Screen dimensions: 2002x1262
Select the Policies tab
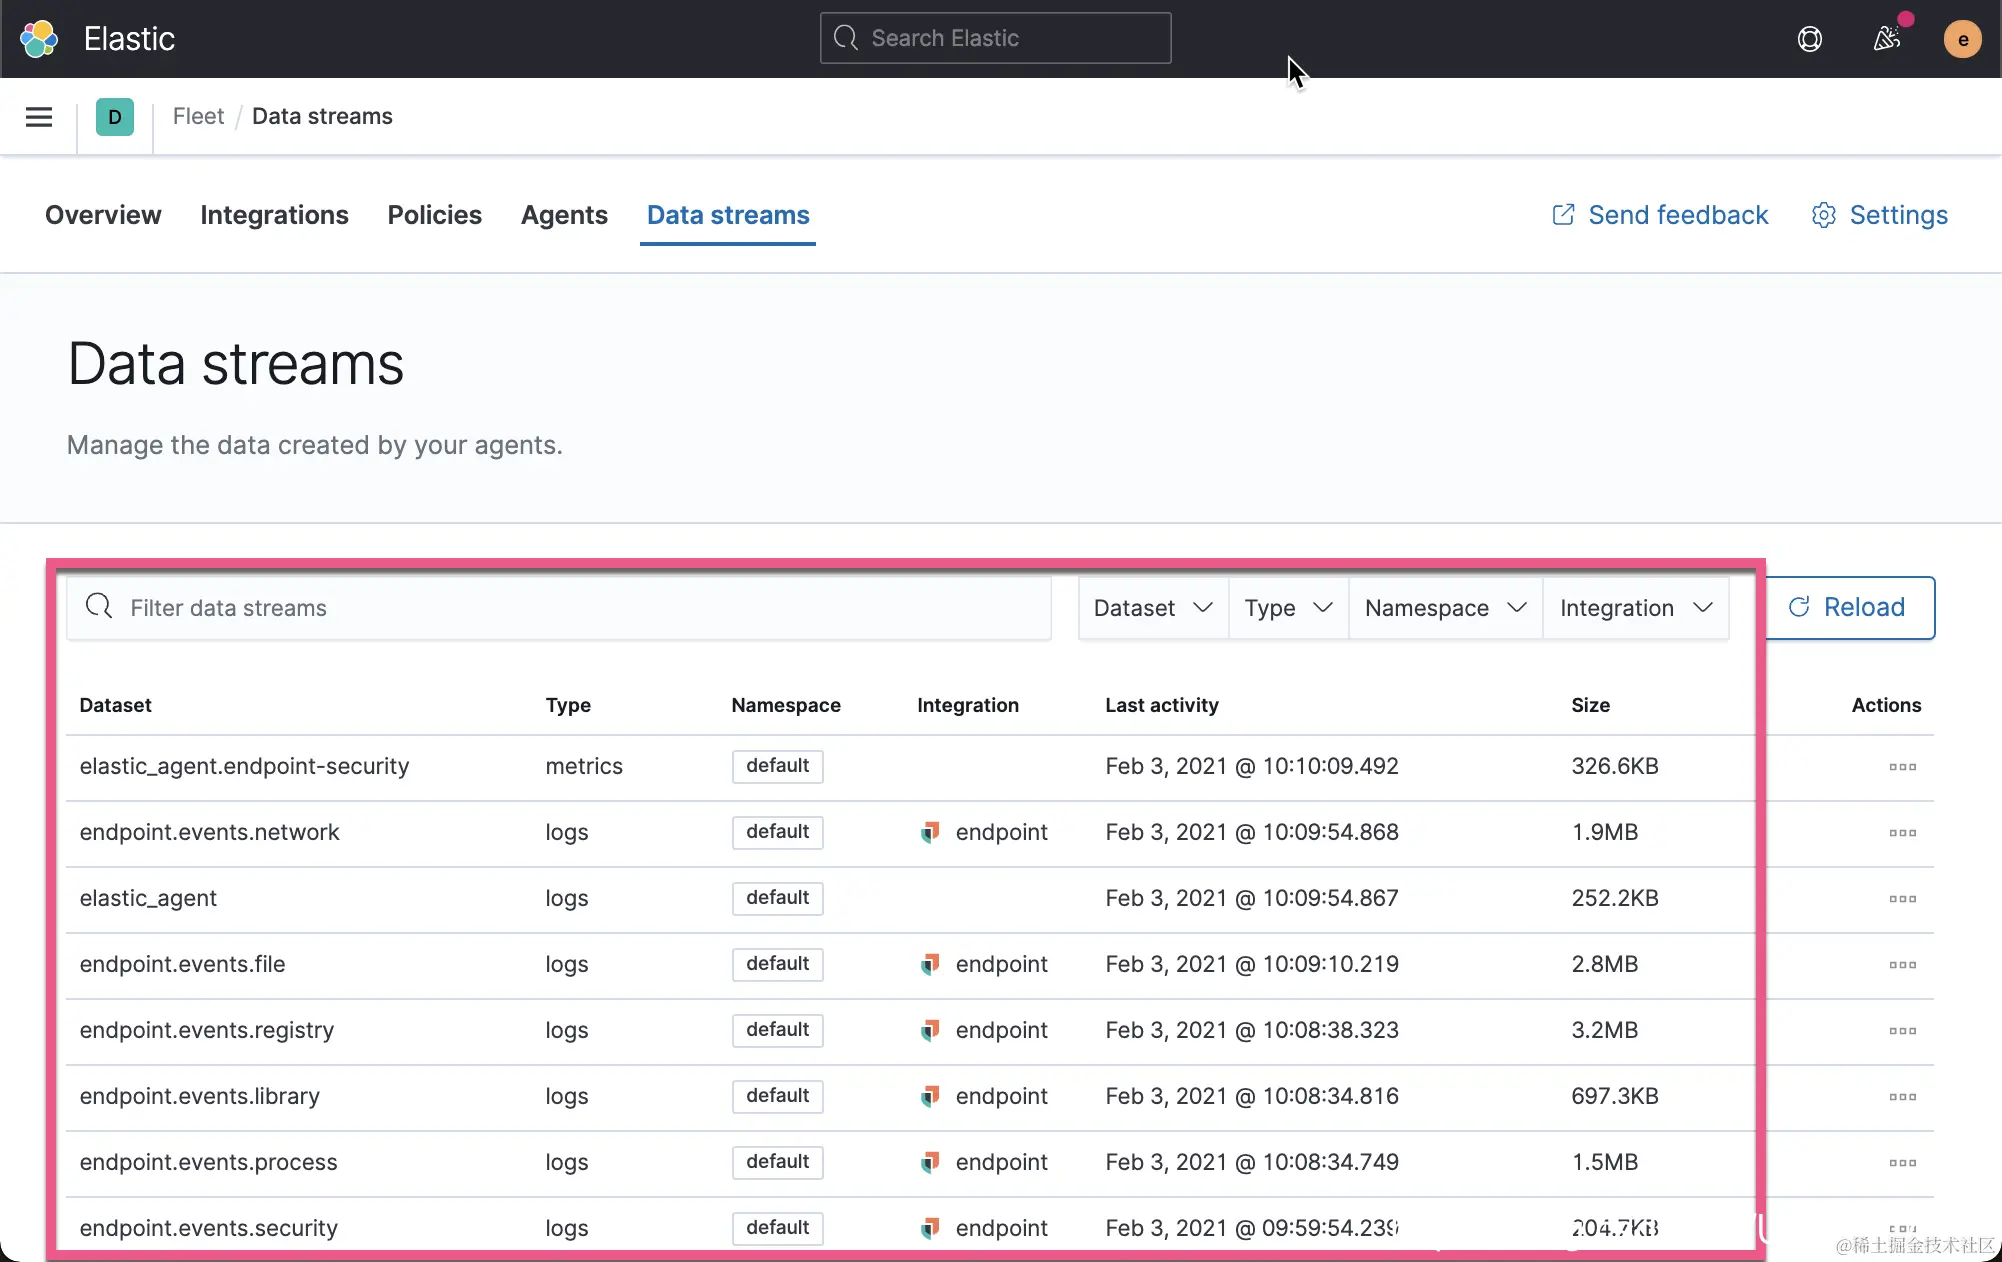click(x=434, y=215)
